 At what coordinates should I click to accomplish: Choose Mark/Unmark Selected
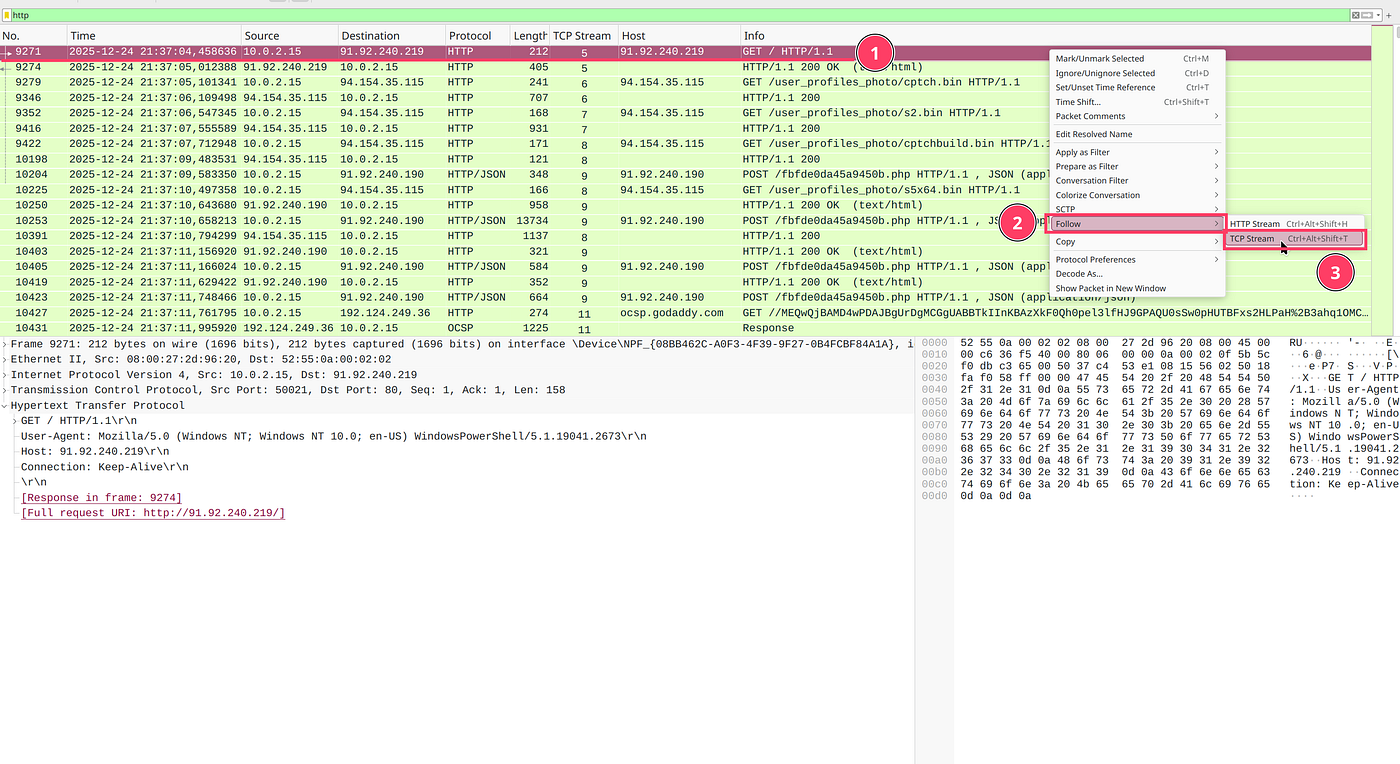click(x=1137, y=58)
